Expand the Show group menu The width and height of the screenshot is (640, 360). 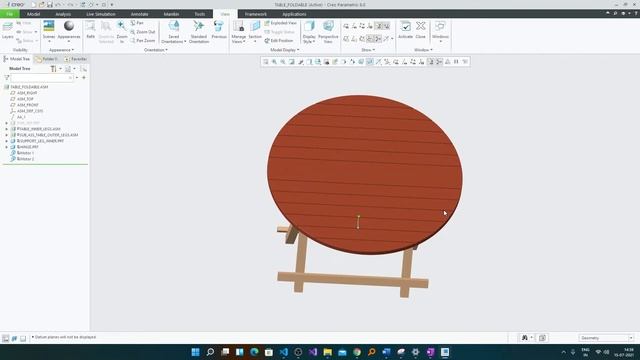(x=368, y=50)
